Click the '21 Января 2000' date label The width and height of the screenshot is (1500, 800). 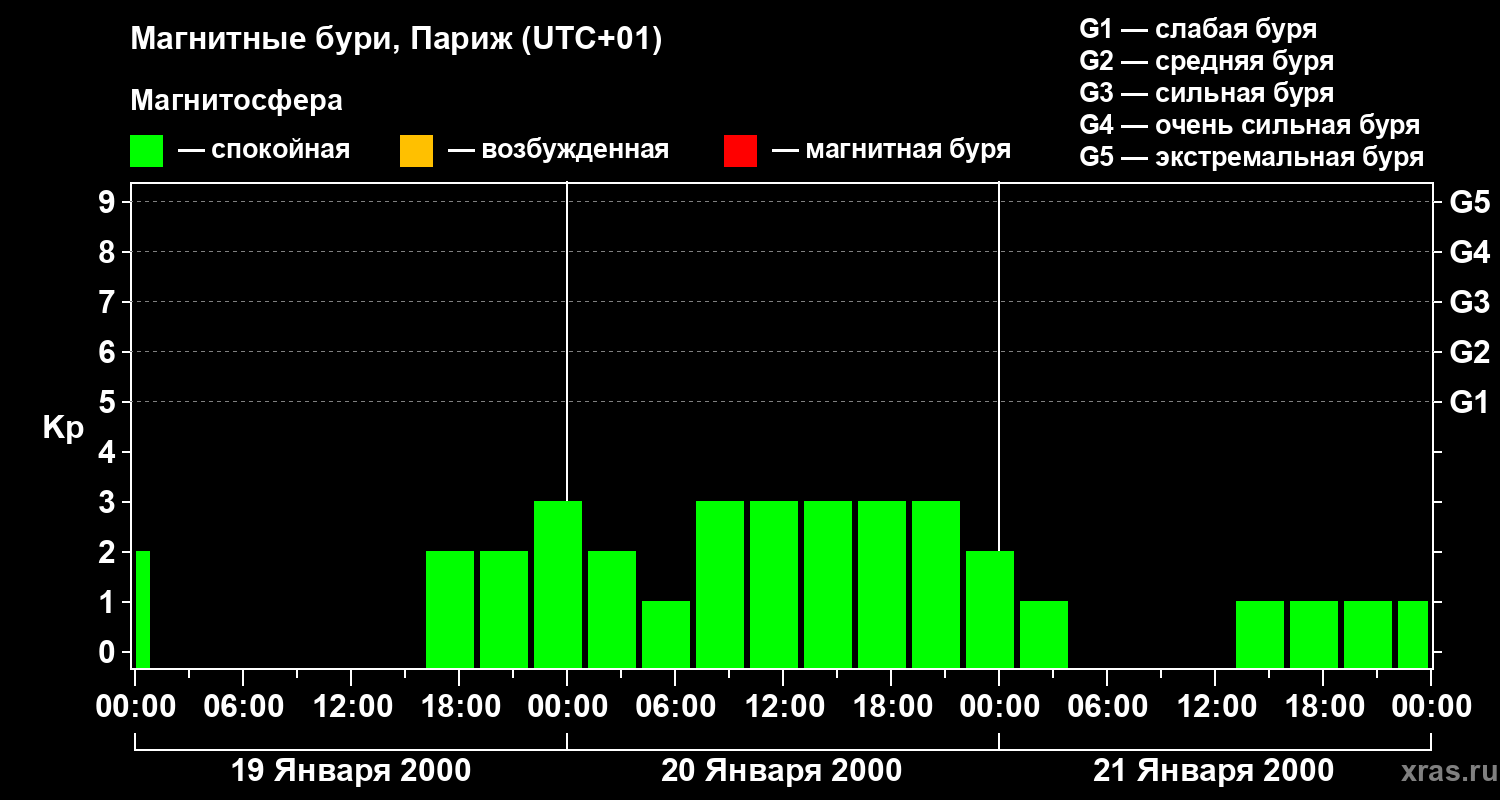pos(1213,771)
